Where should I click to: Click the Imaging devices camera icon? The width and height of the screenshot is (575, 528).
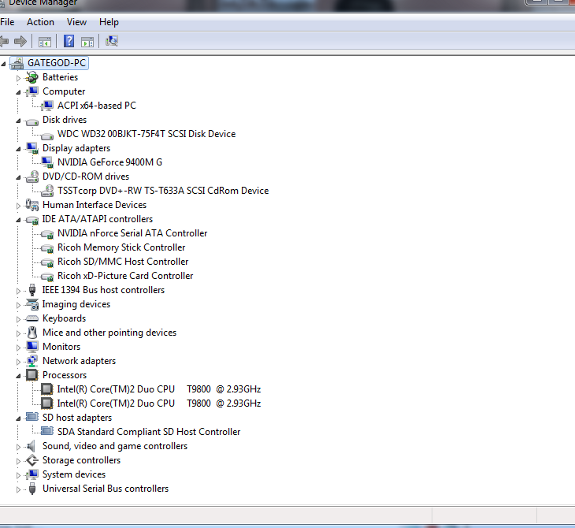[x=32, y=304]
